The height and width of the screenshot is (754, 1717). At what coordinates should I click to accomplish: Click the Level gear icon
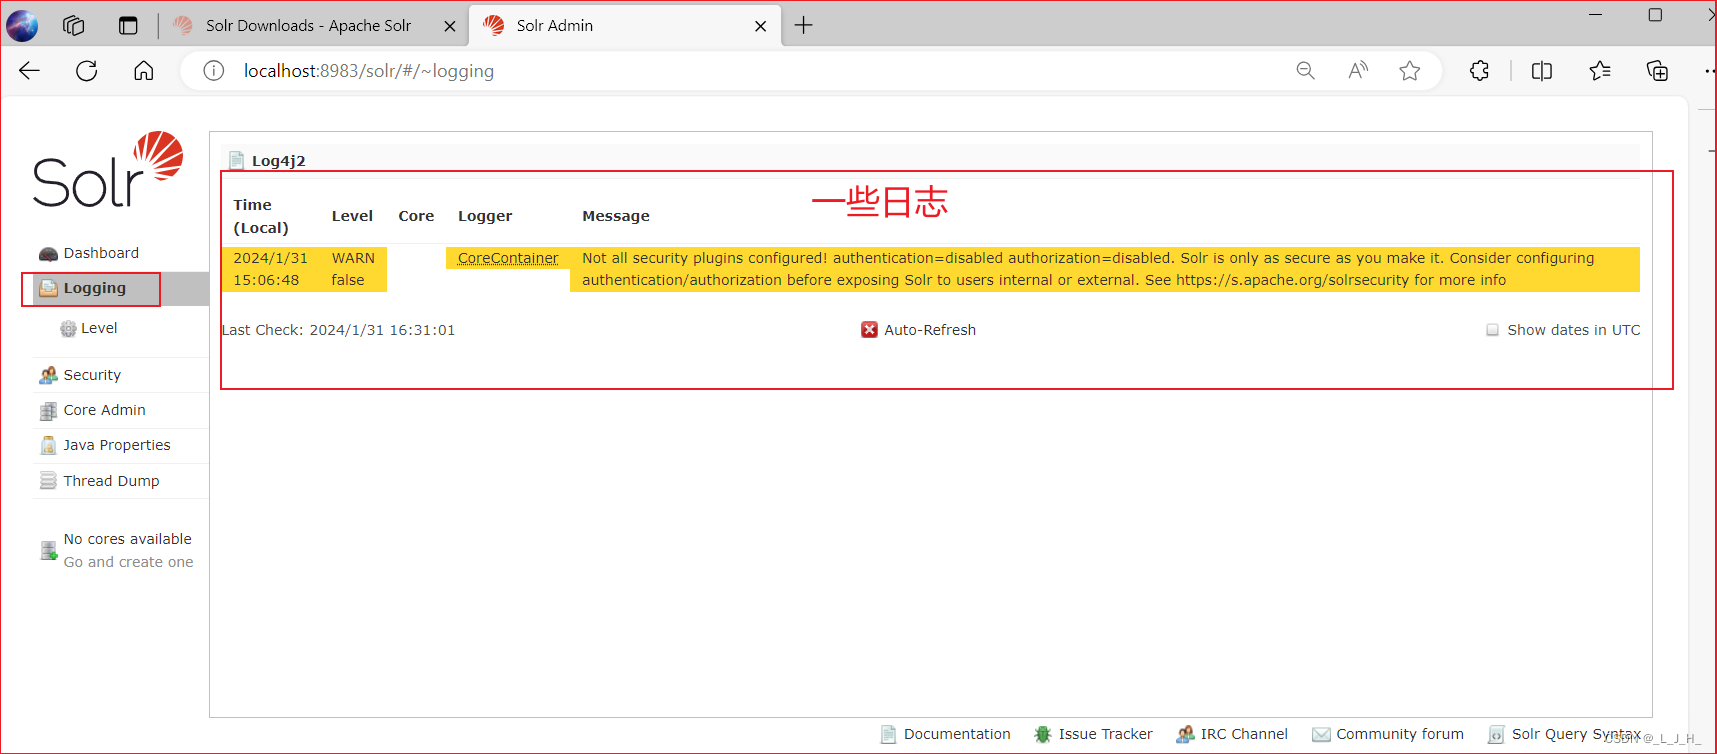pos(68,329)
